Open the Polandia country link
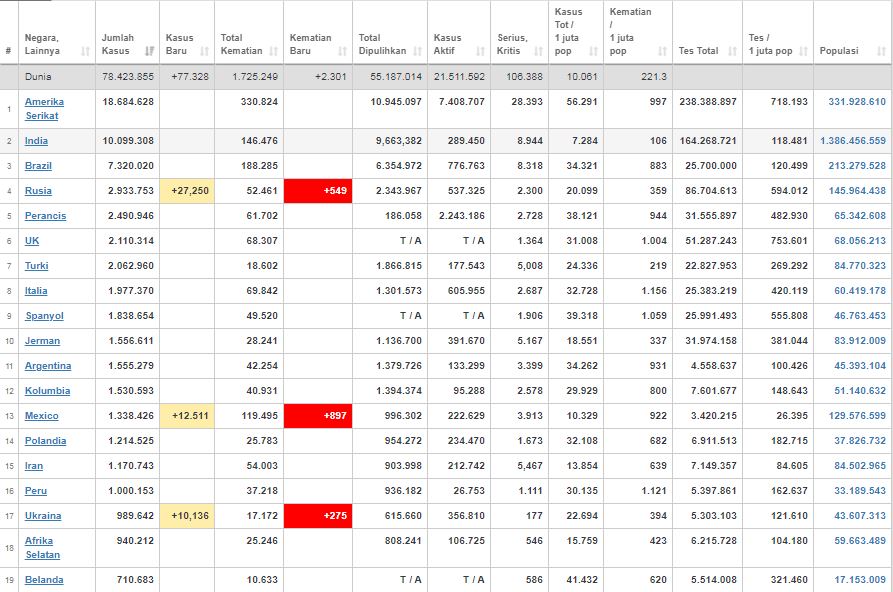 click(x=46, y=441)
